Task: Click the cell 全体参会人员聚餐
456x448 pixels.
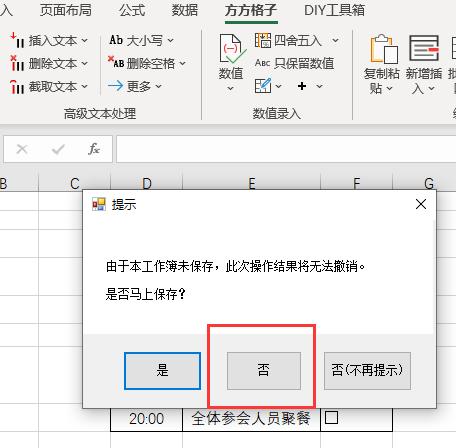Action: coord(252,419)
